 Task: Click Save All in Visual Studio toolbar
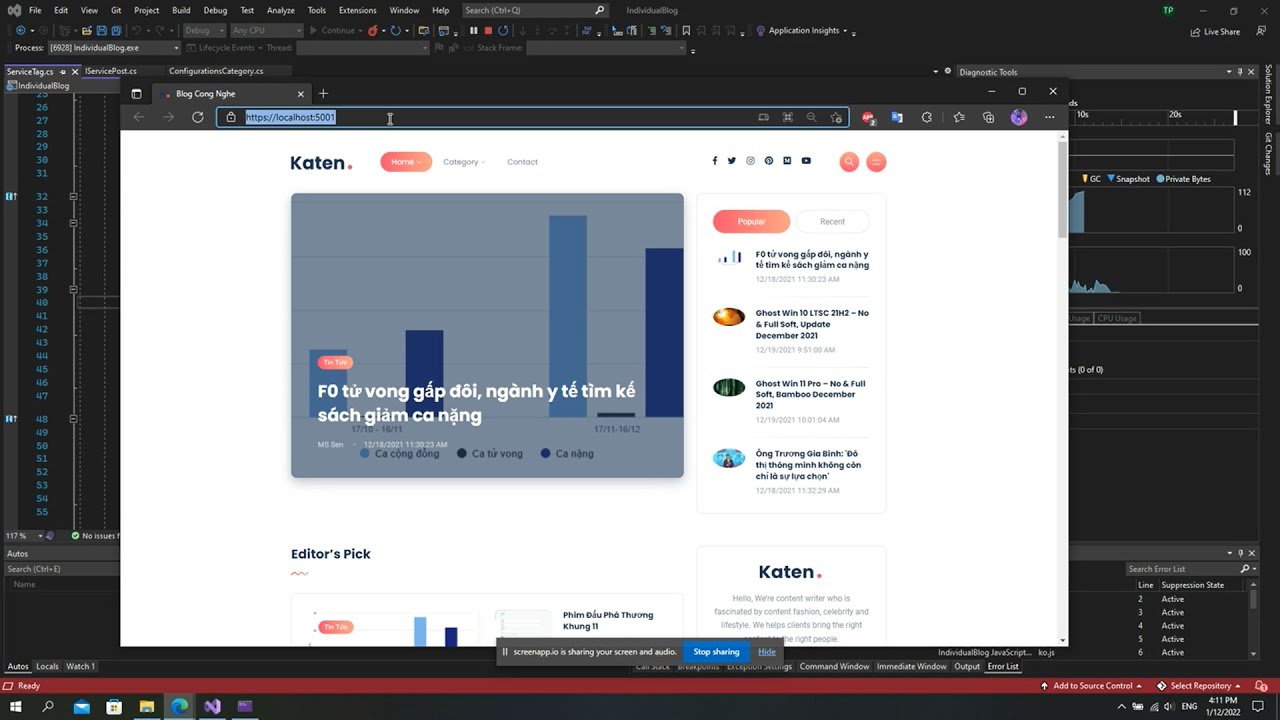click(117, 31)
